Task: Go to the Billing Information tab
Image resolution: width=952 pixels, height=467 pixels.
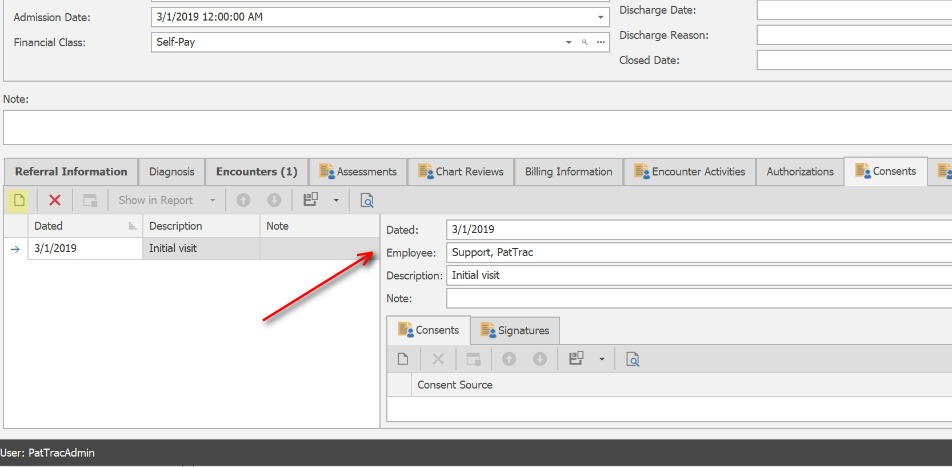Action: tap(568, 172)
